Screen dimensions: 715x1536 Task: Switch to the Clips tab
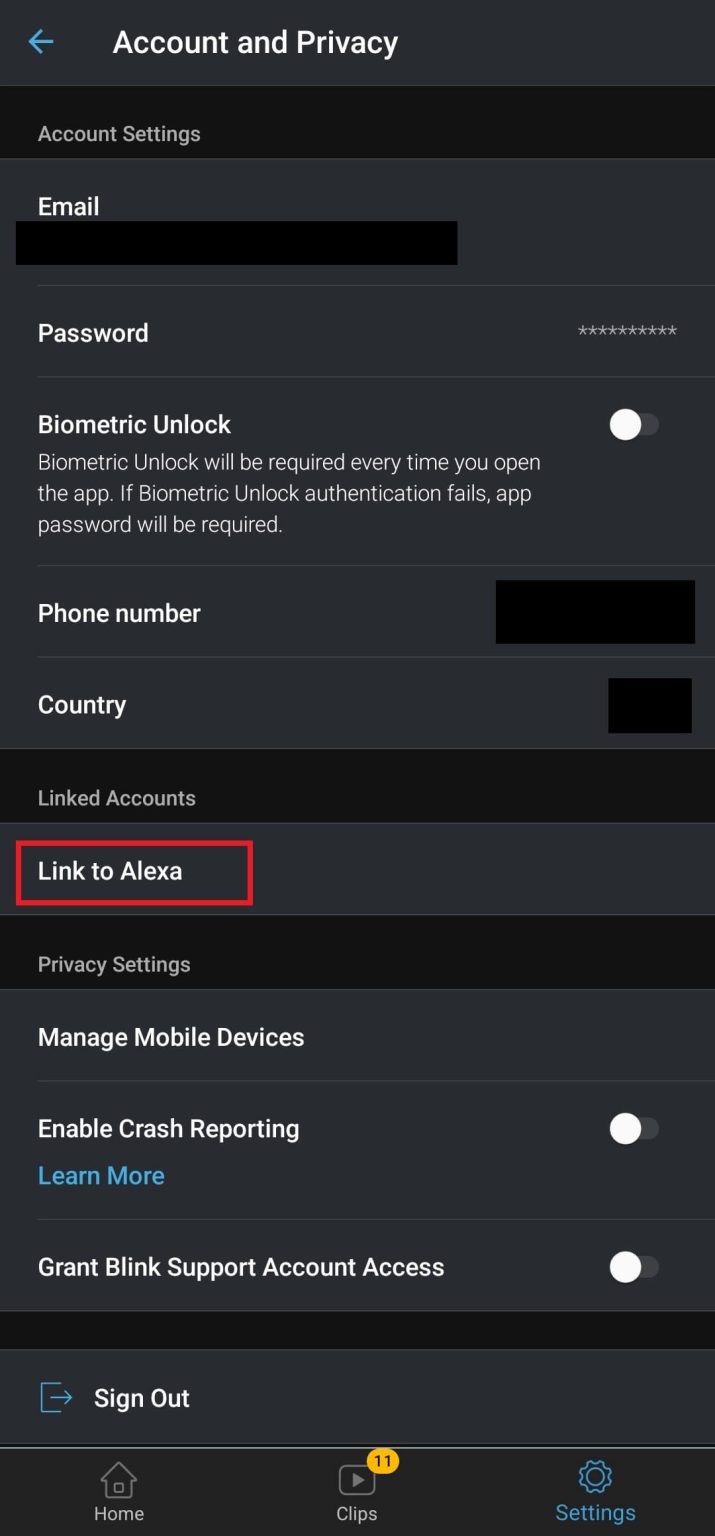356,1490
